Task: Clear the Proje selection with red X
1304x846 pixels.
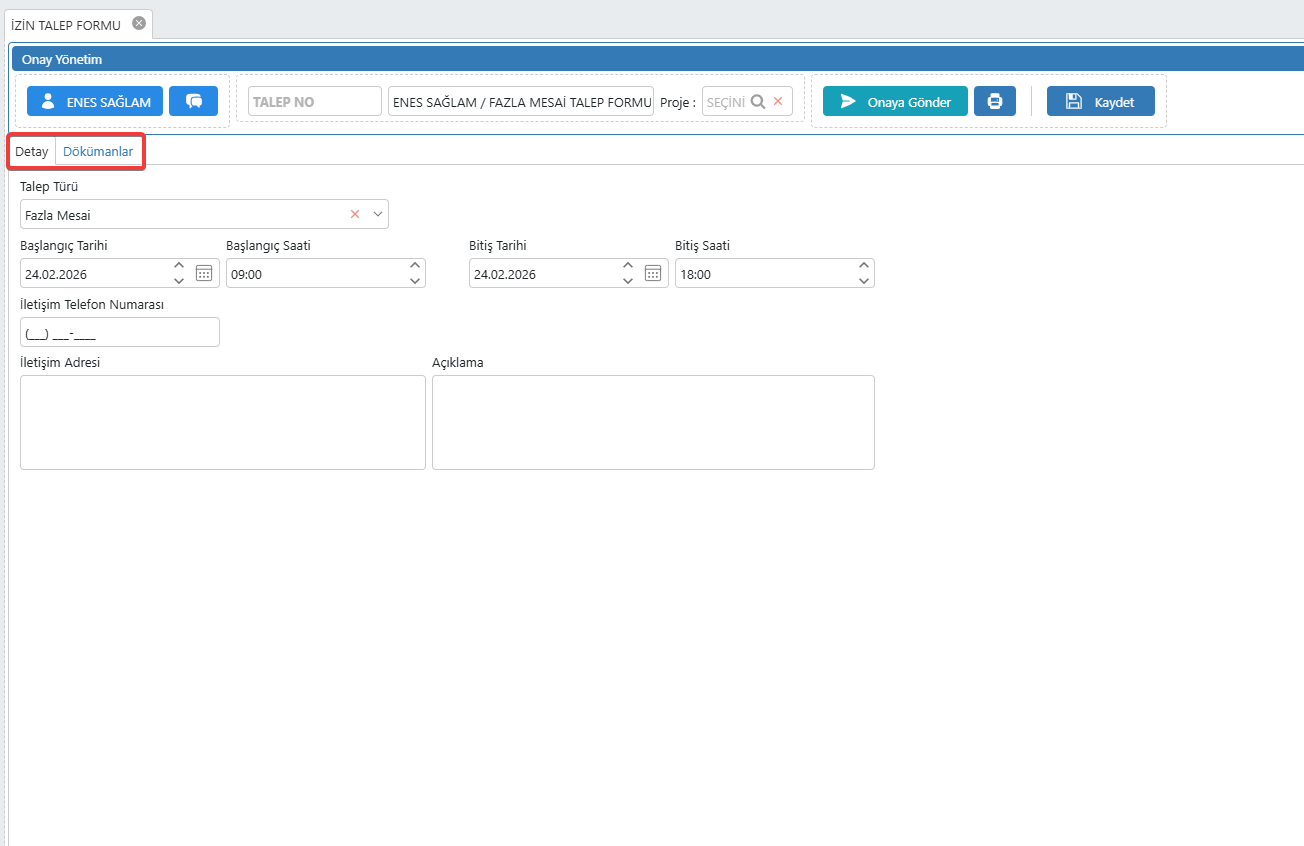Action: (778, 101)
